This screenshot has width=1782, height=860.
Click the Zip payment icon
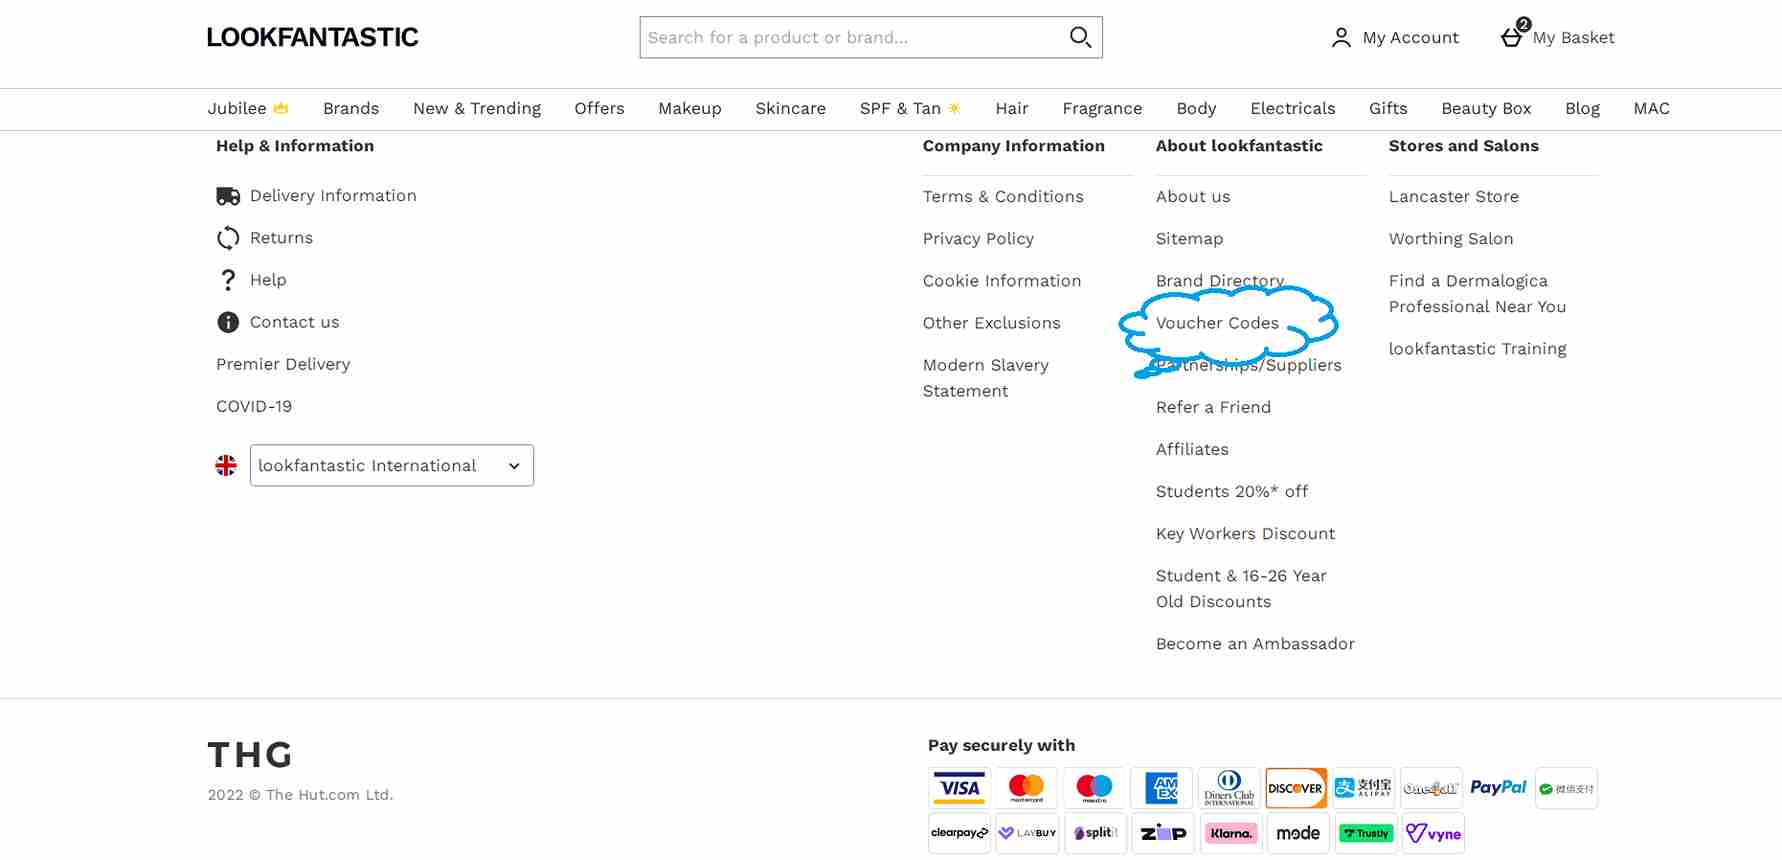pyautogui.click(x=1163, y=833)
